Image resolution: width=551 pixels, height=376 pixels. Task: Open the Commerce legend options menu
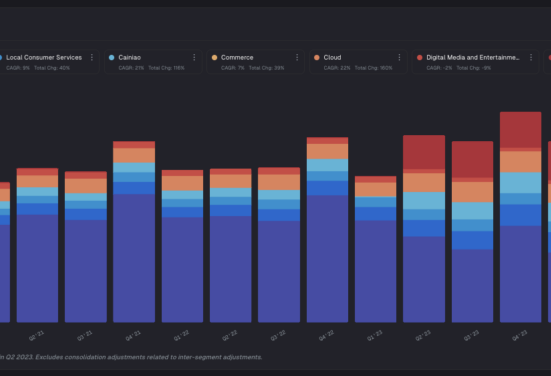pyautogui.click(x=297, y=57)
